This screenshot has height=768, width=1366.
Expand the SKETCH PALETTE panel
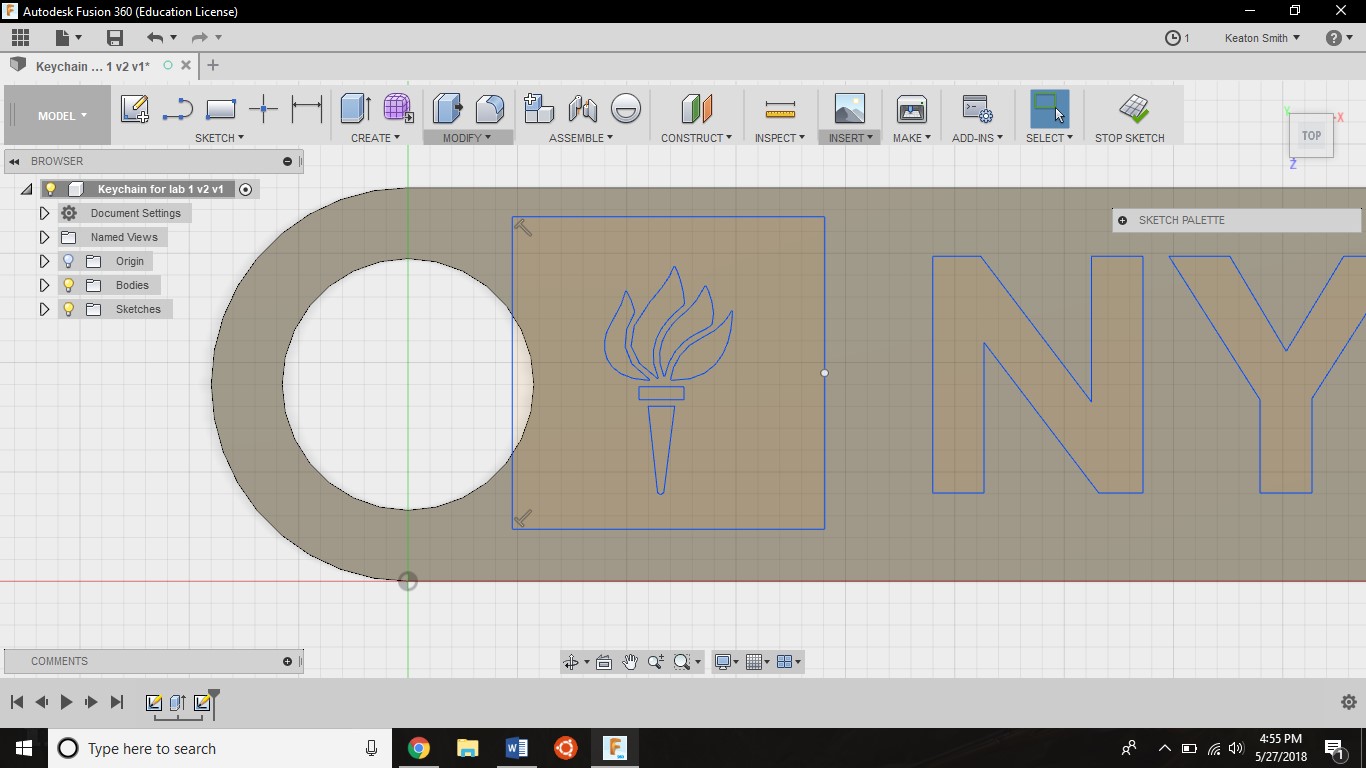[x=1123, y=220]
